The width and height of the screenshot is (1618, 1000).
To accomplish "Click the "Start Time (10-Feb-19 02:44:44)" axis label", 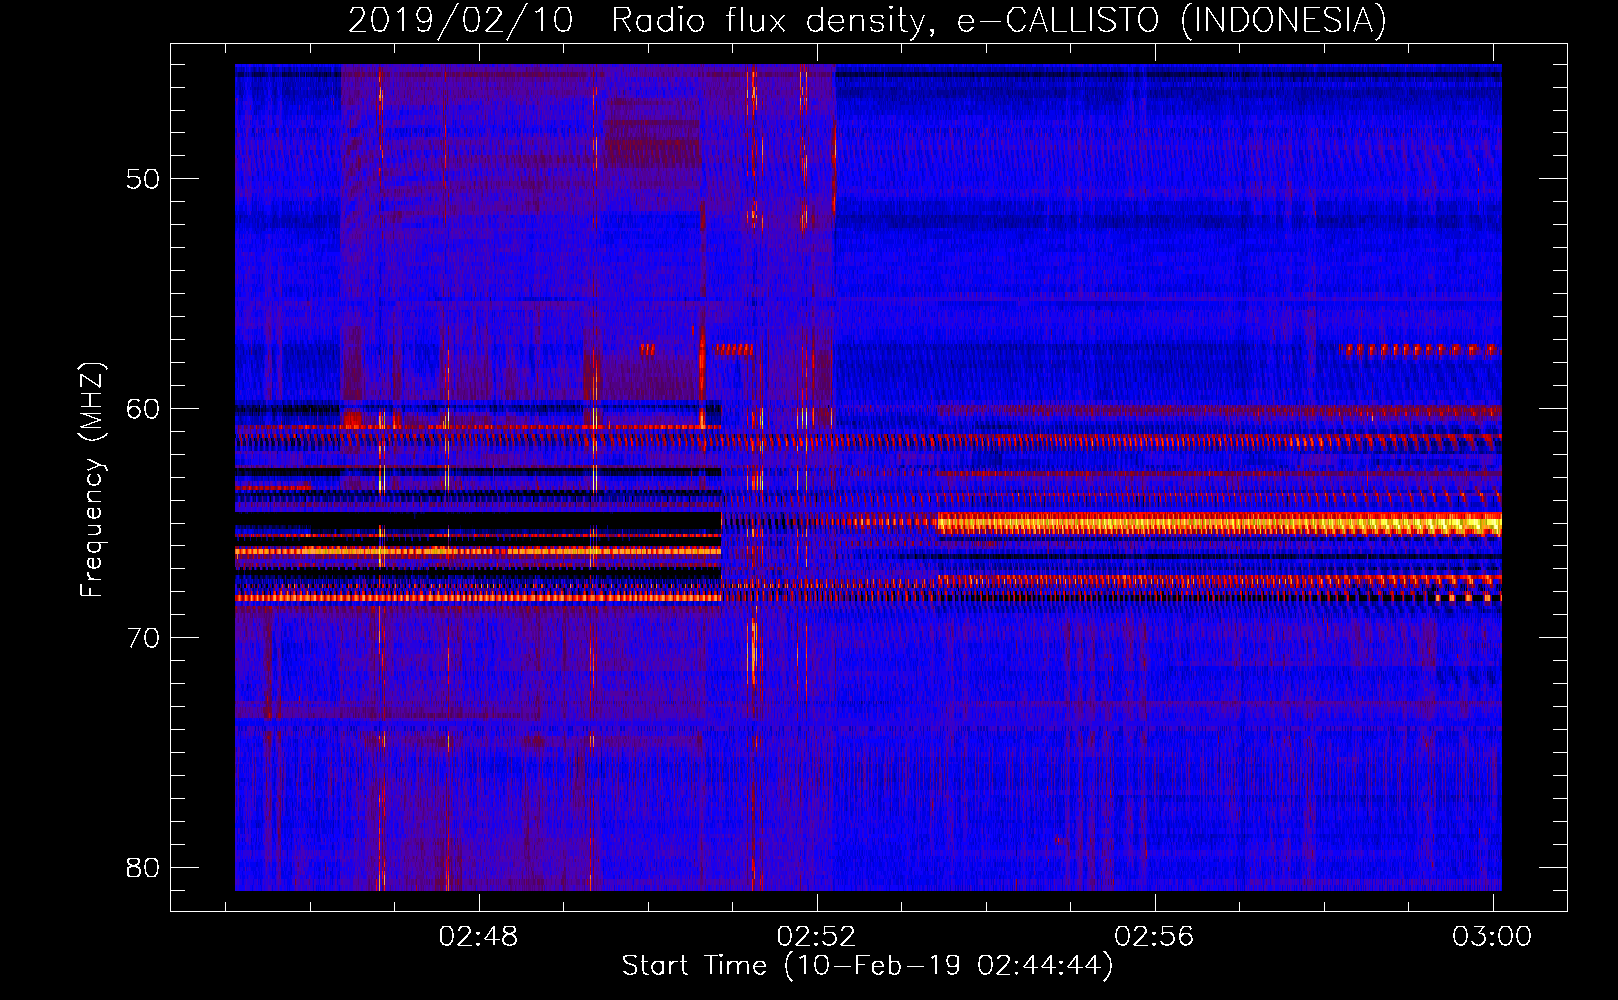I will coord(867,966).
